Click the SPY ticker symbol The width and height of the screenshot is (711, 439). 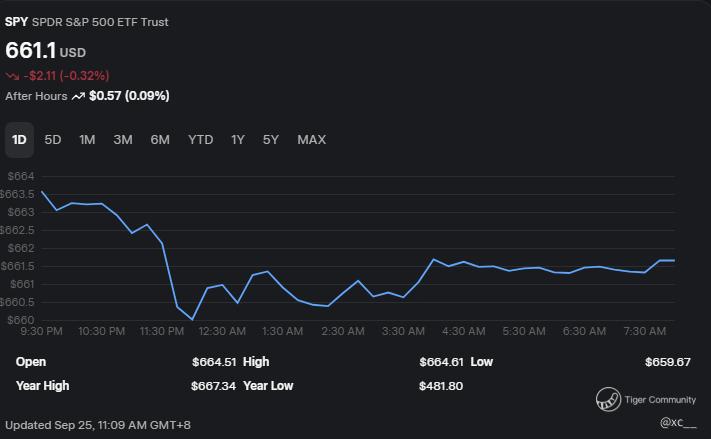point(17,22)
